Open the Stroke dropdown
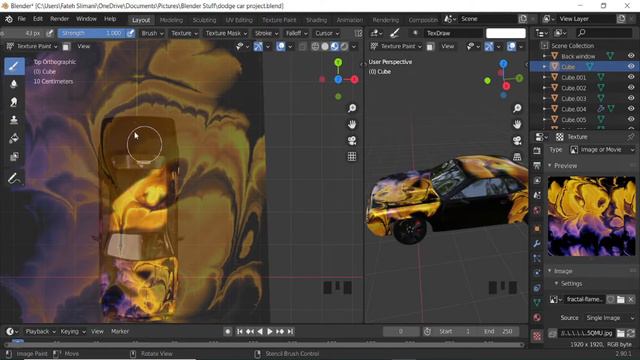This screenshot has width=640, height=360. point(266,33)
